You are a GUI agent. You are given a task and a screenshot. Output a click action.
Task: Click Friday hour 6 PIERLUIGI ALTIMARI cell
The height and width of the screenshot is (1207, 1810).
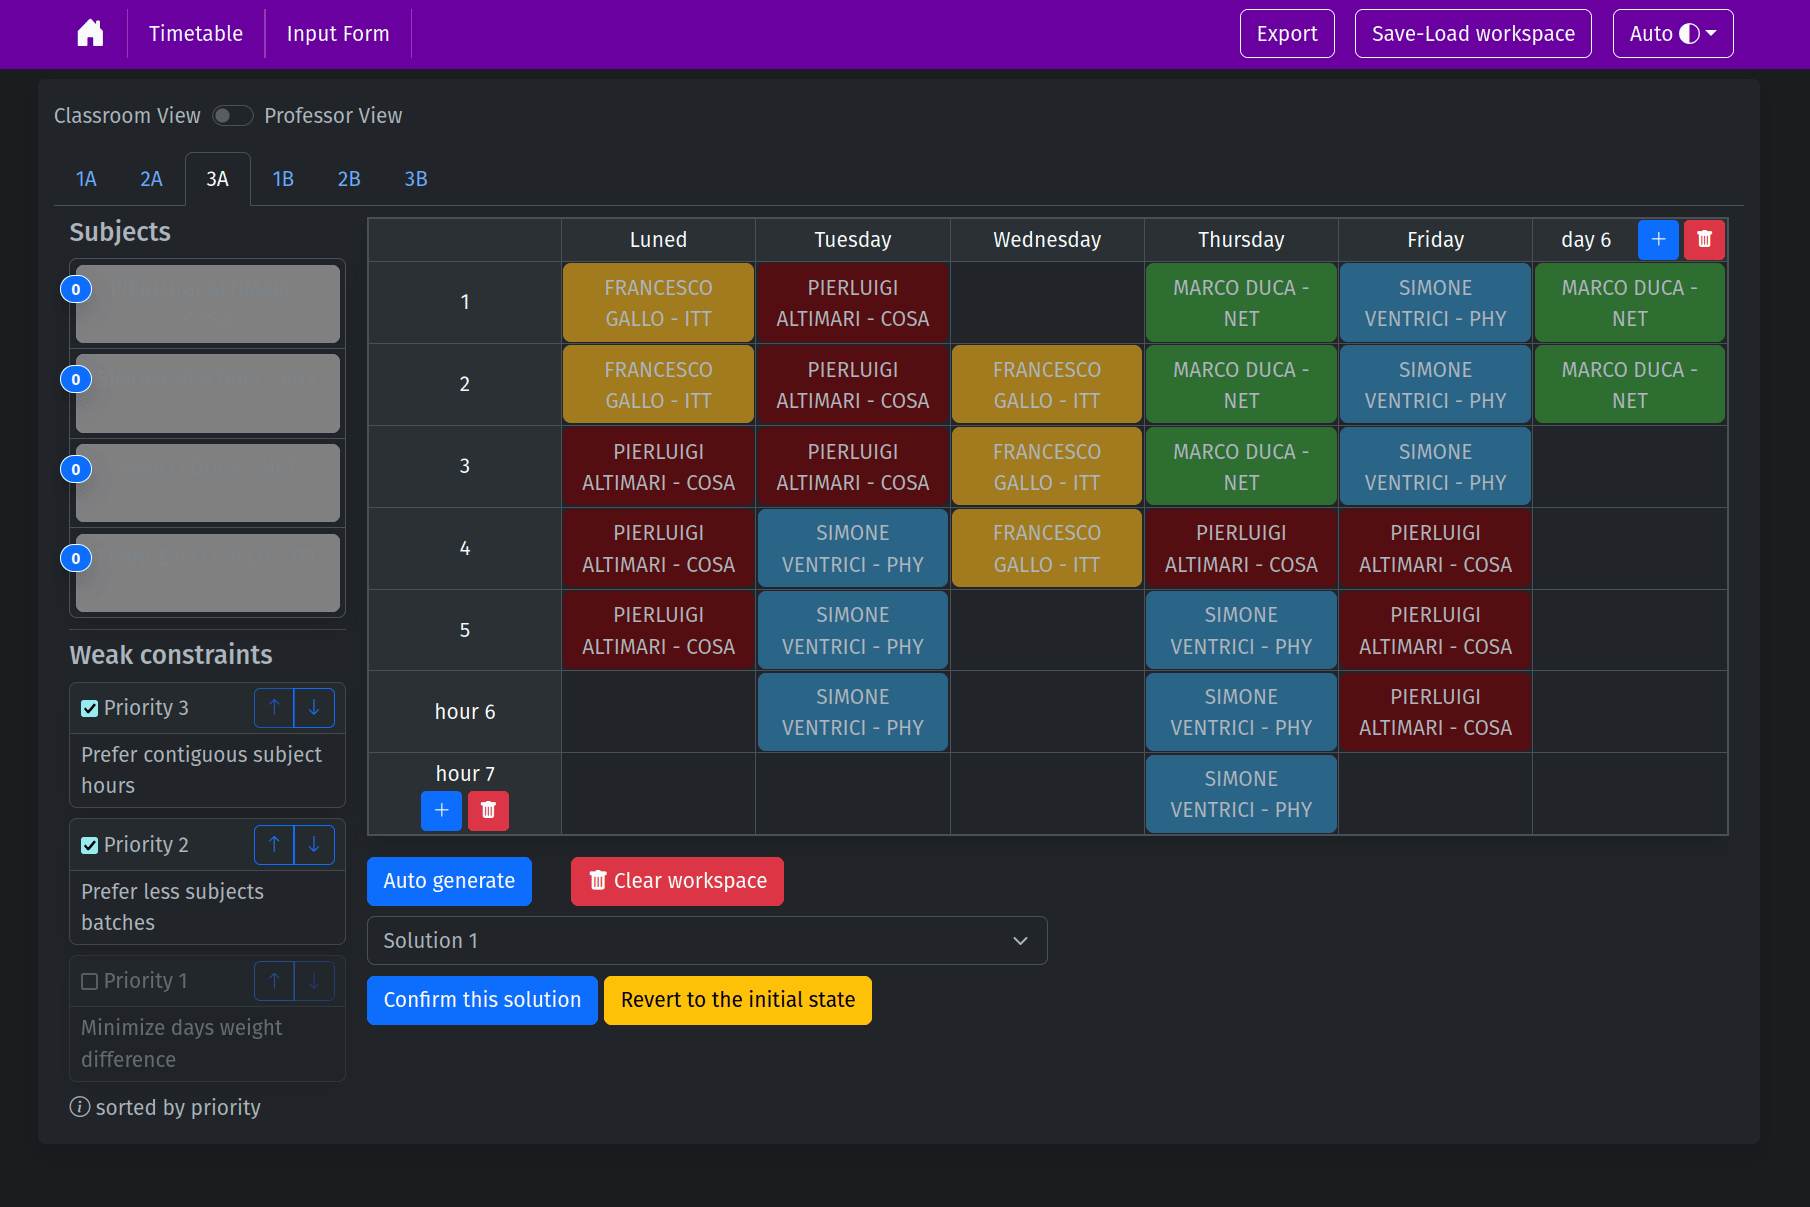click(1435, 712)
